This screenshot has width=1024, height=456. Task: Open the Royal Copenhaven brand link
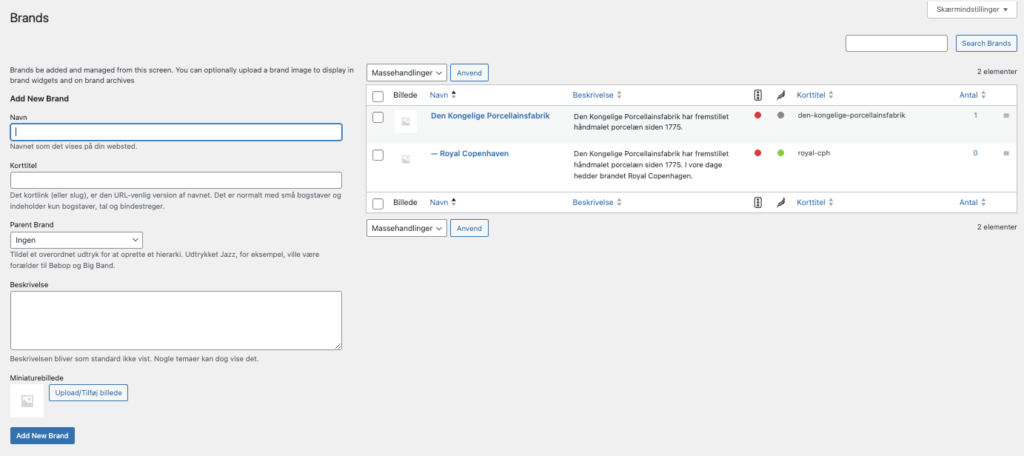pyautogui.click(x=470, y=154)
